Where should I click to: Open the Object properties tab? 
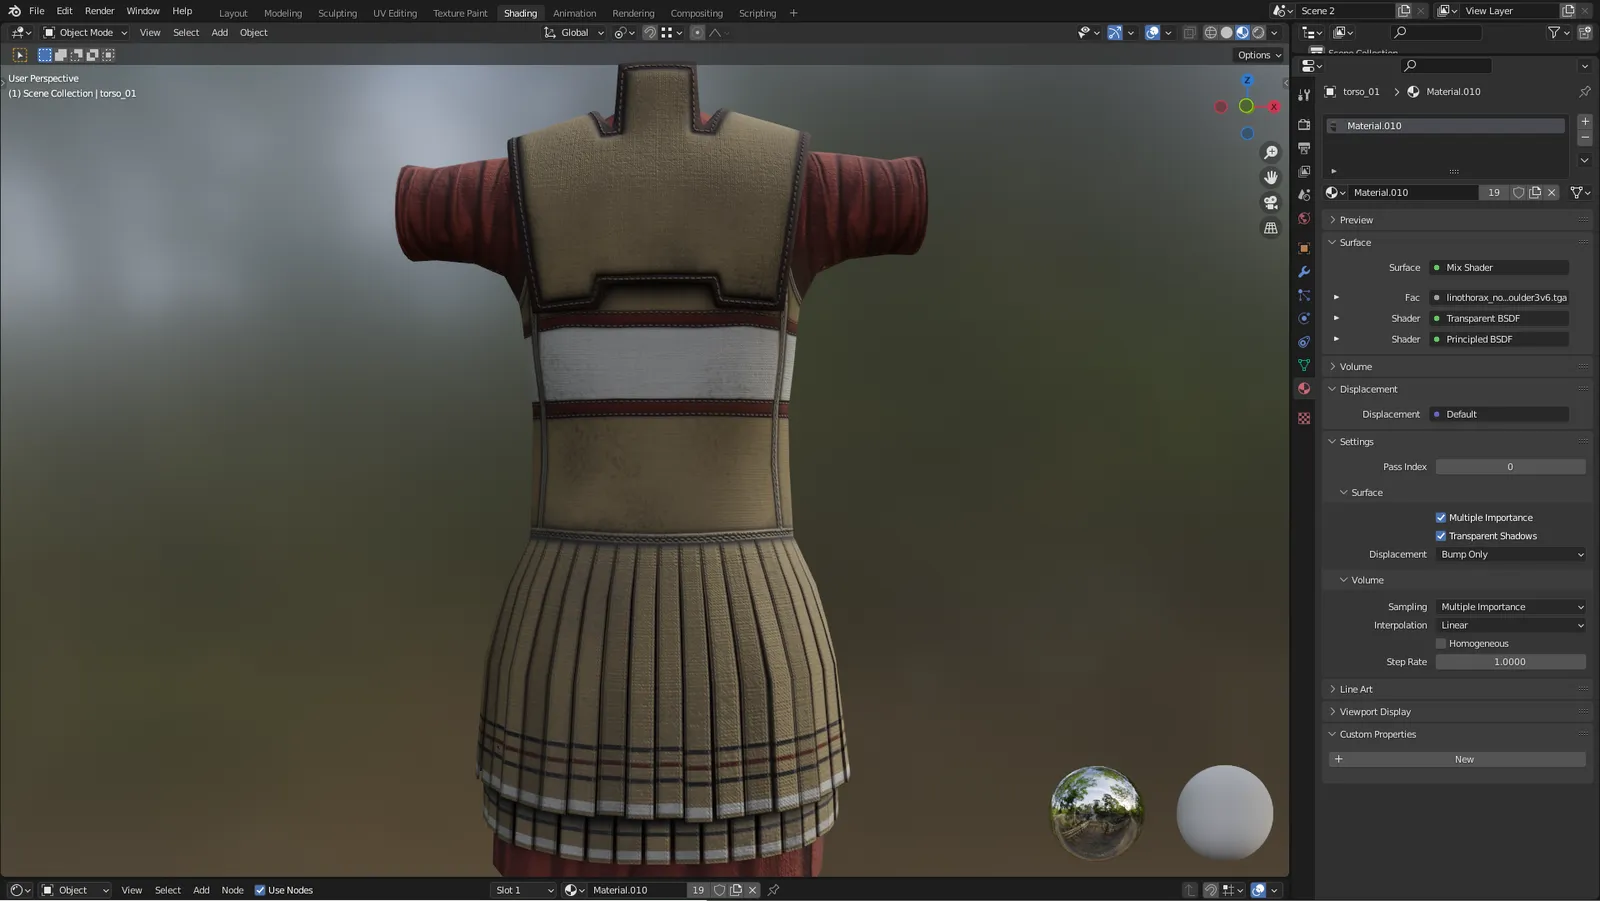tap(1304, 248)
